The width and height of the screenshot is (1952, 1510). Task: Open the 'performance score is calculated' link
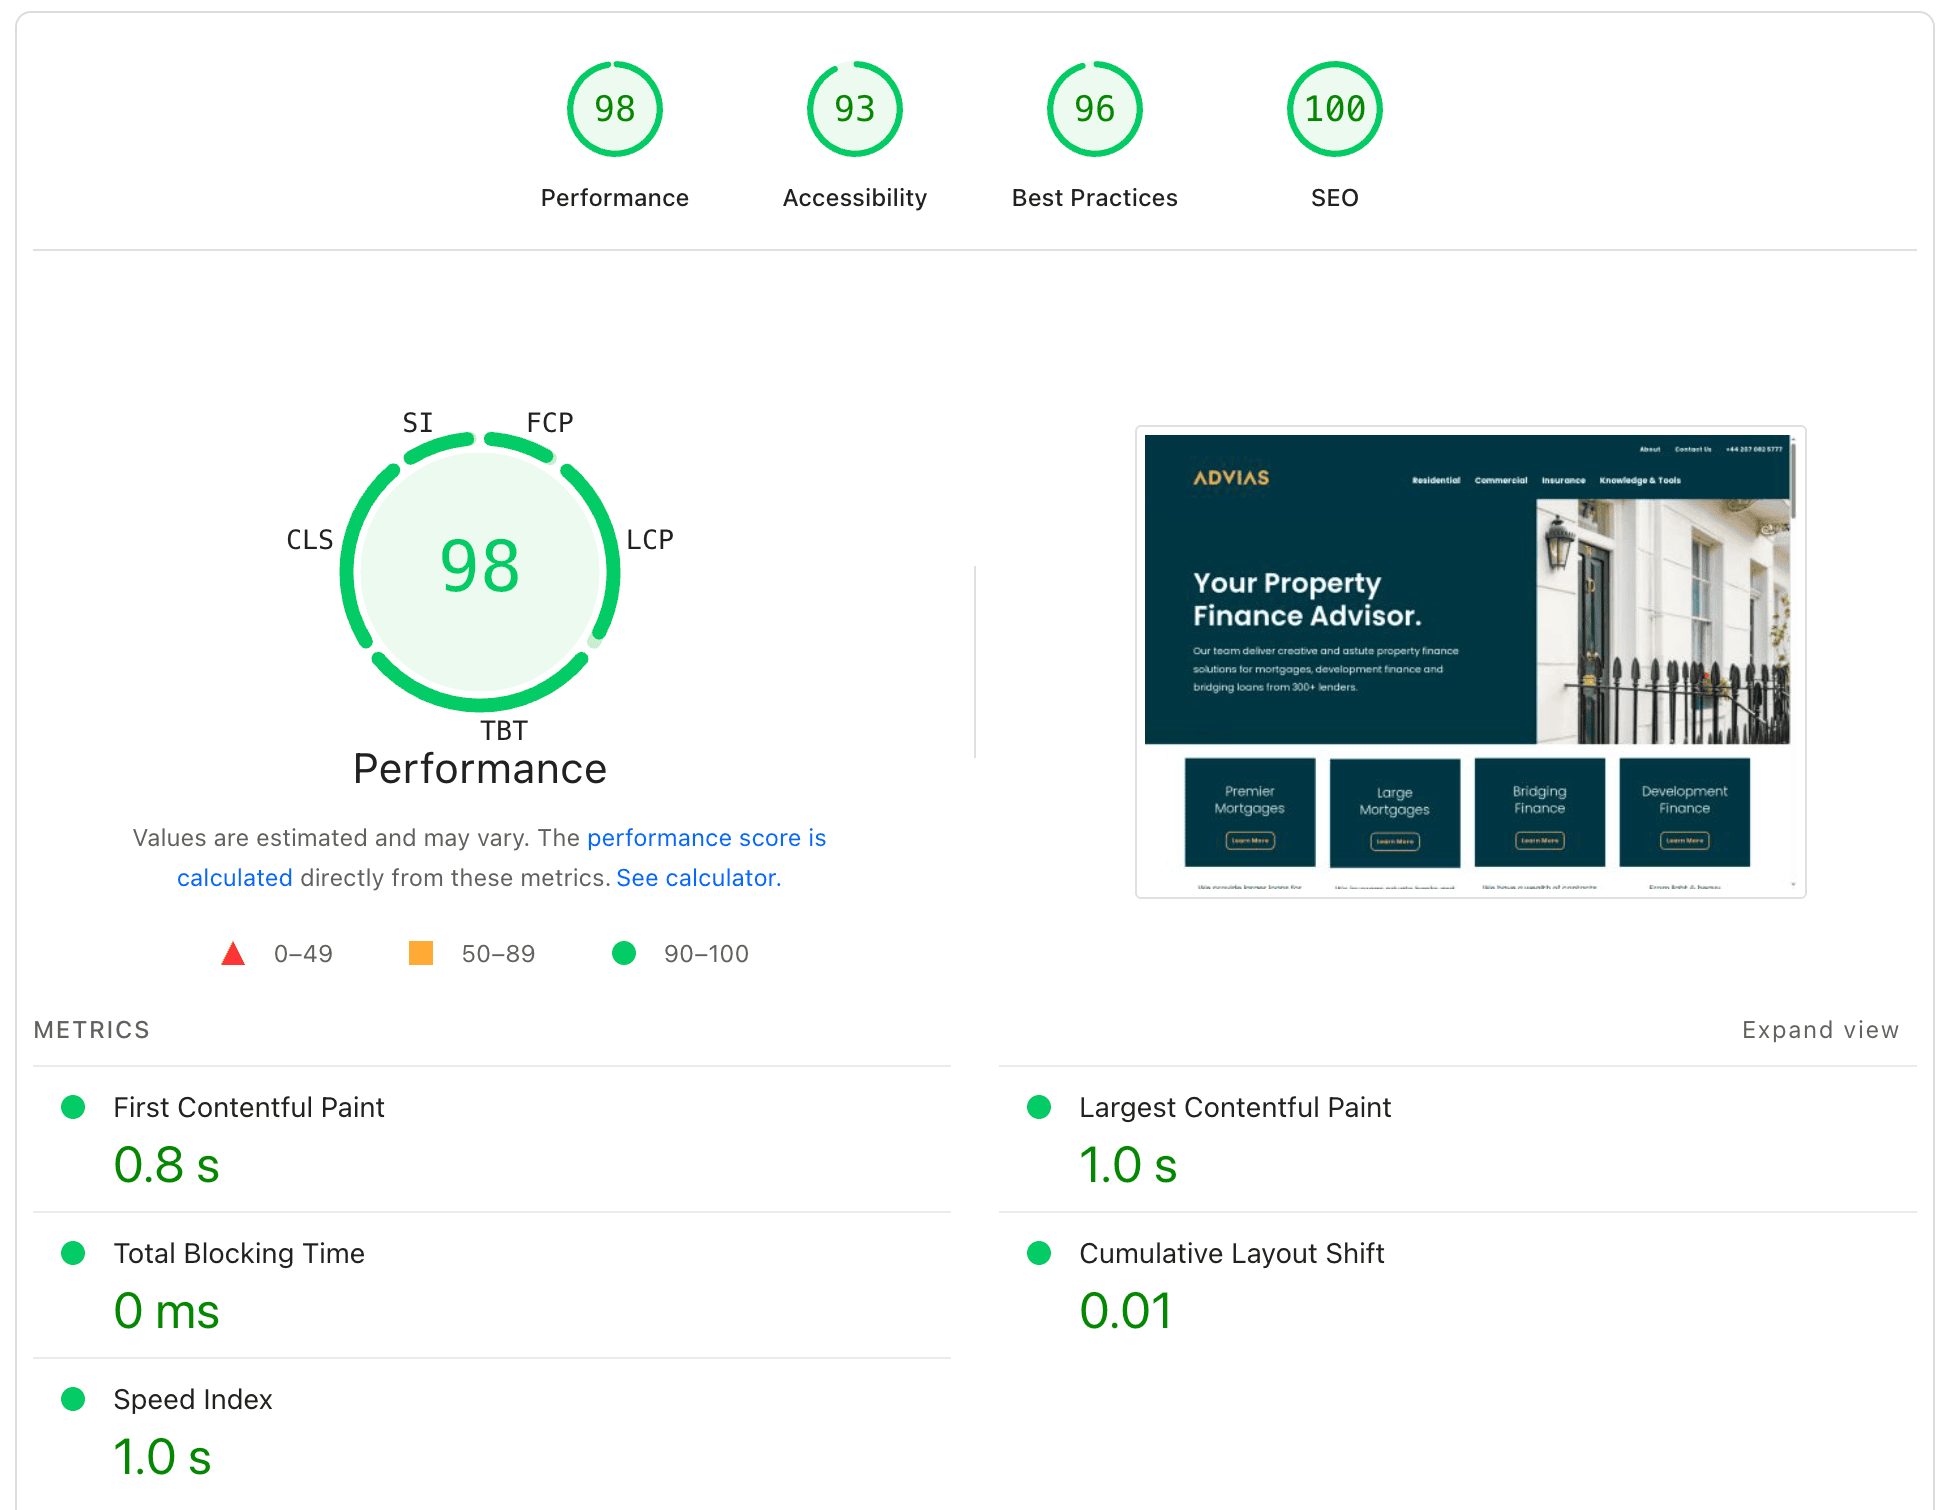point(706,838)
